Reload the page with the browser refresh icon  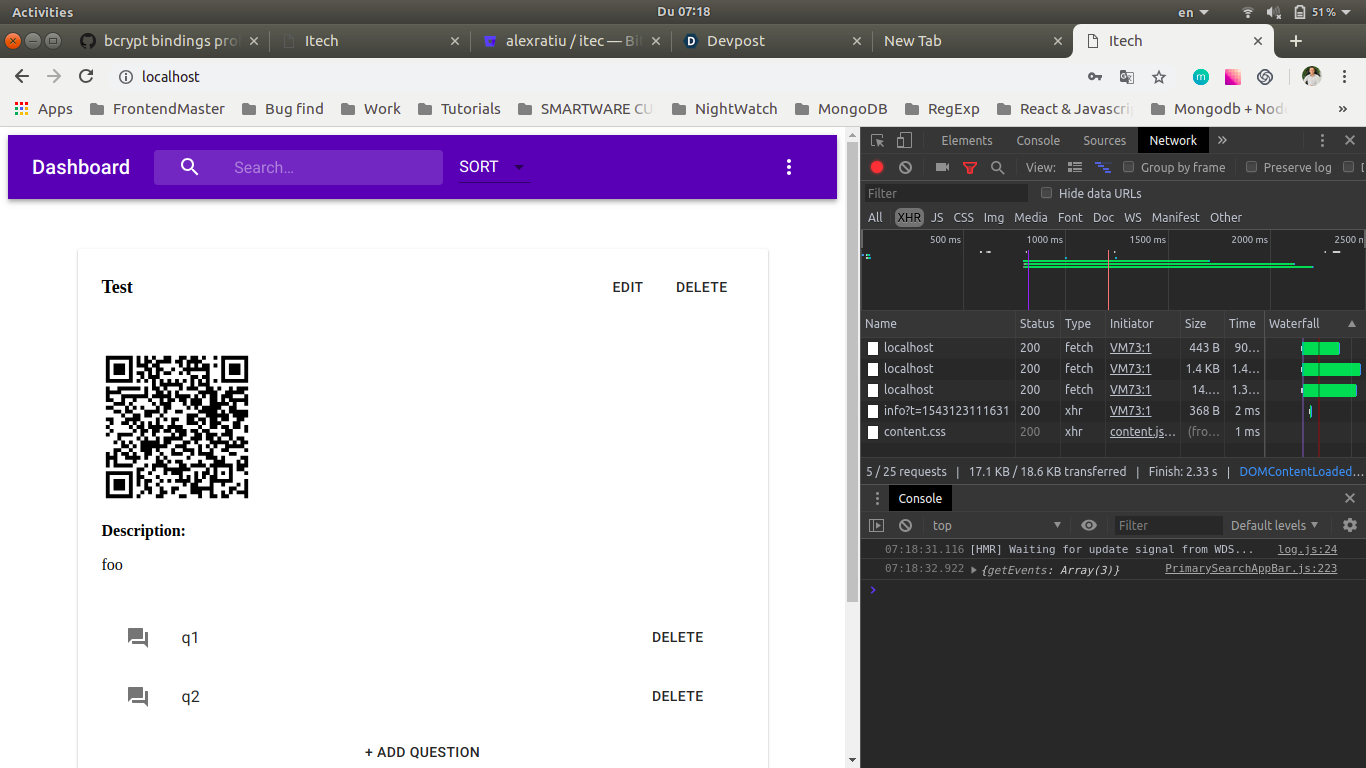click(x=86, y=76)
